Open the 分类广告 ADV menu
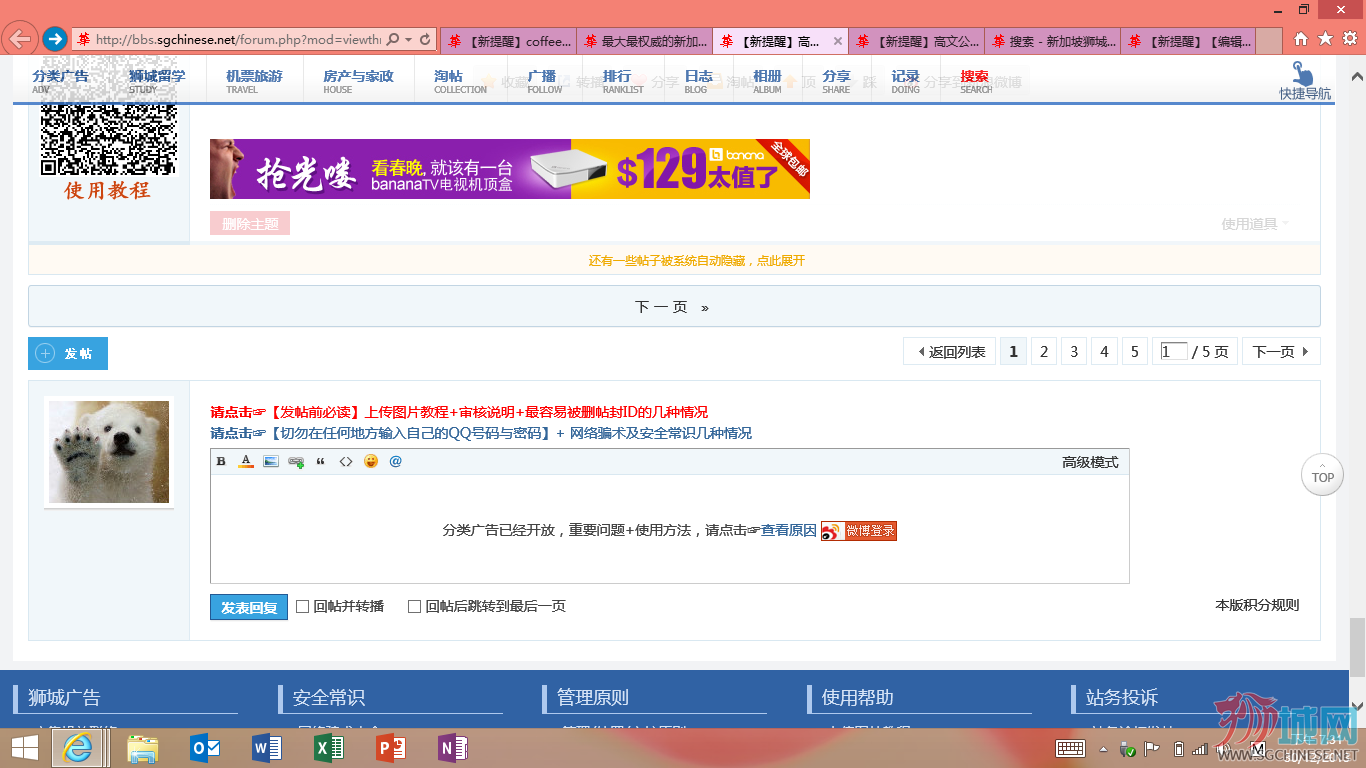Image resolution: width=1366 pixels, height=768 pixels. 60,81
